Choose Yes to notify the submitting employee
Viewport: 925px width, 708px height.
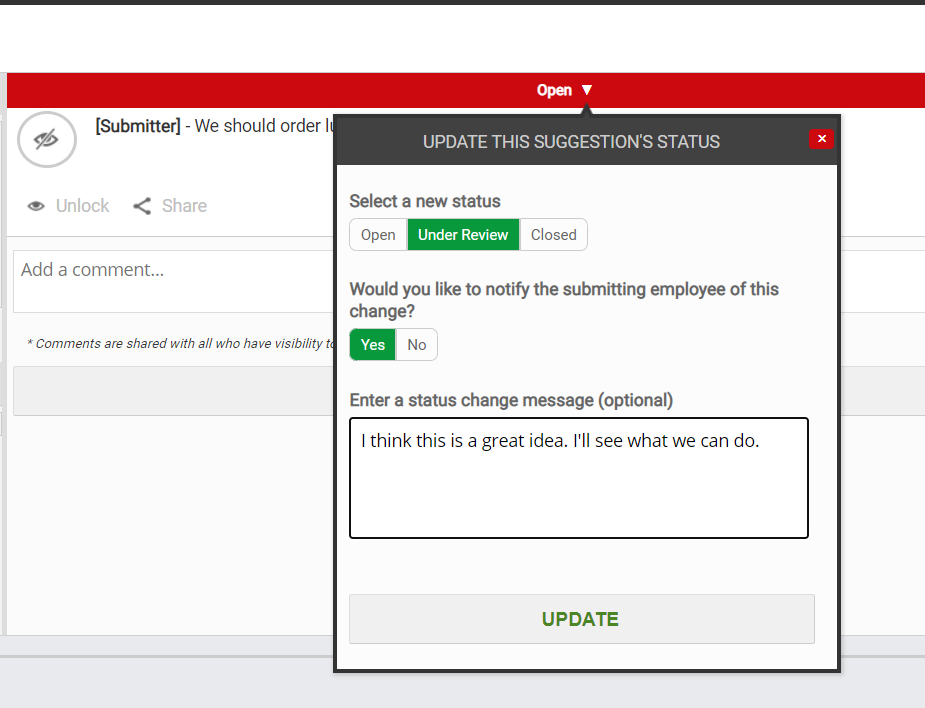[371, 344]
